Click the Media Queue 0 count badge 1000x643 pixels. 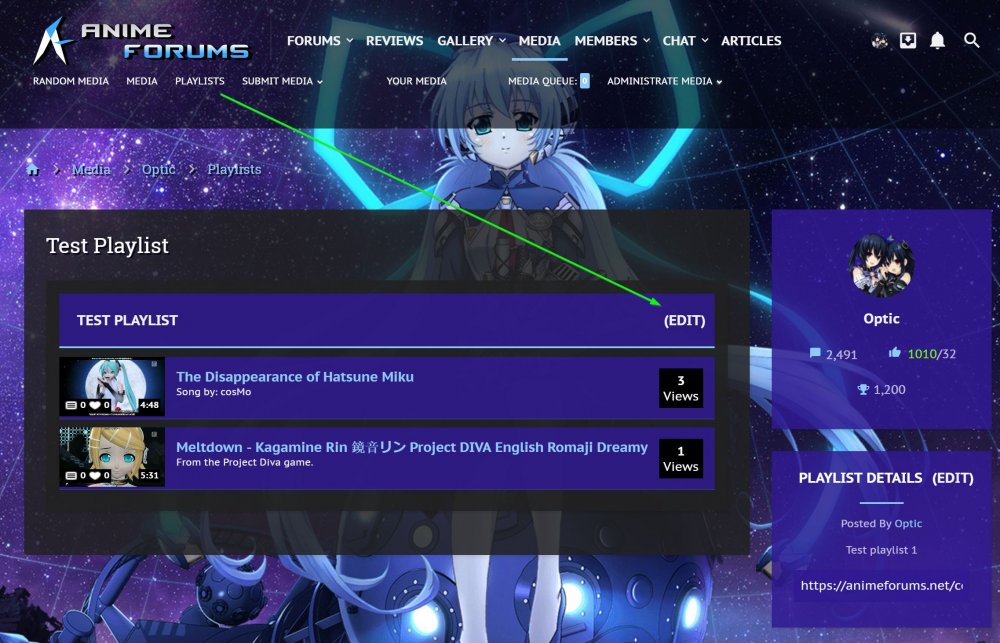[x=585, y=81]
